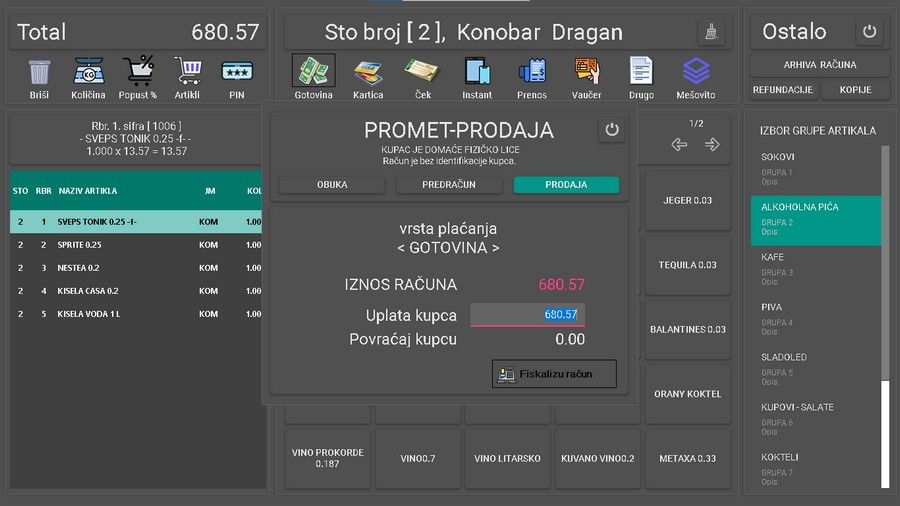Viewport: 900px width, 506px height.
Task: Choose Ček check payment icon
Action: (x=422, y=73)
